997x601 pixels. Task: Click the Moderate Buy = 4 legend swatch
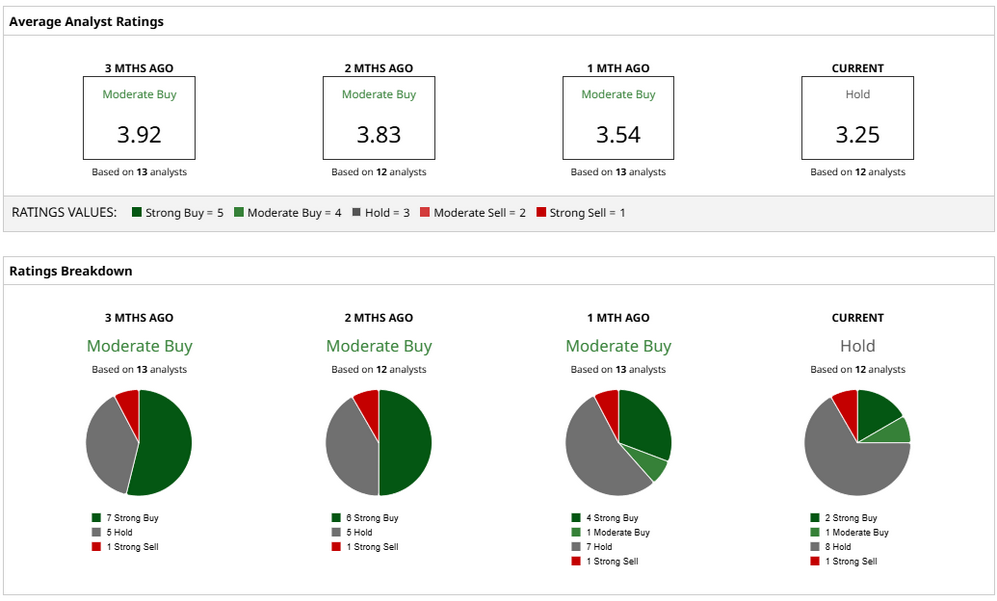[x=239, y=212]
